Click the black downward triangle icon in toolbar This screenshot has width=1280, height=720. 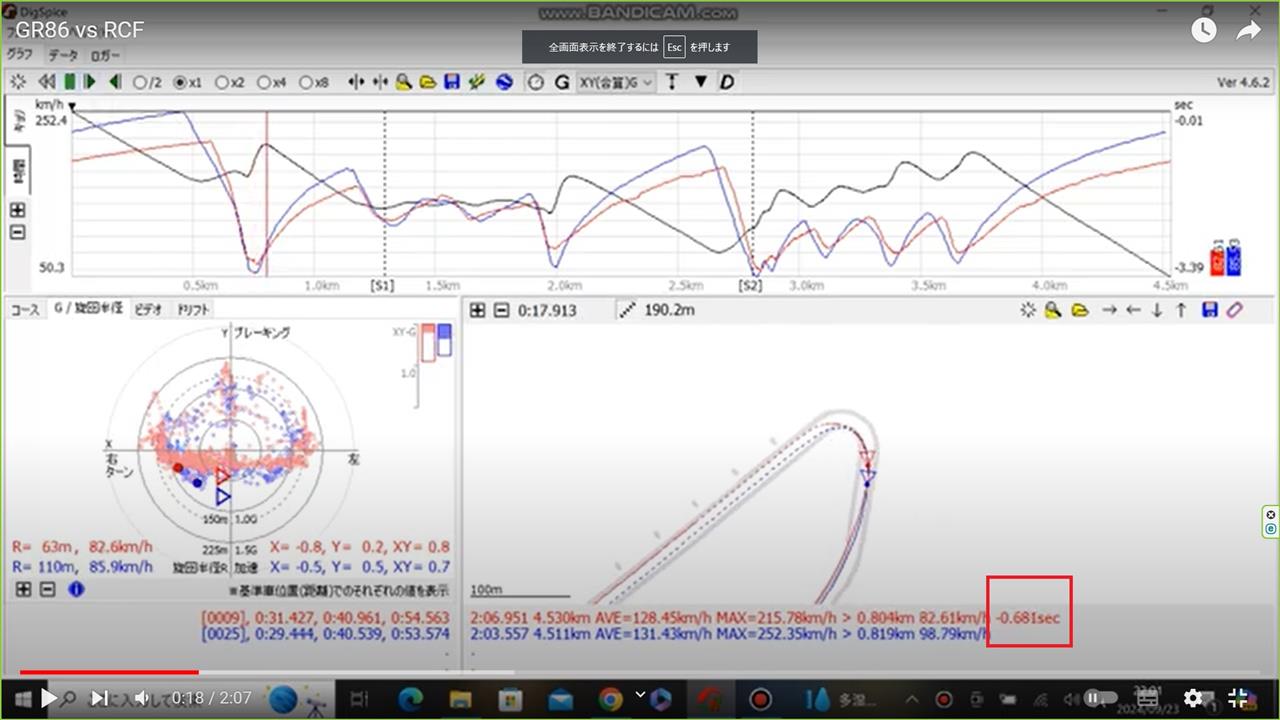pyautogui.click(x=700, y=82)
